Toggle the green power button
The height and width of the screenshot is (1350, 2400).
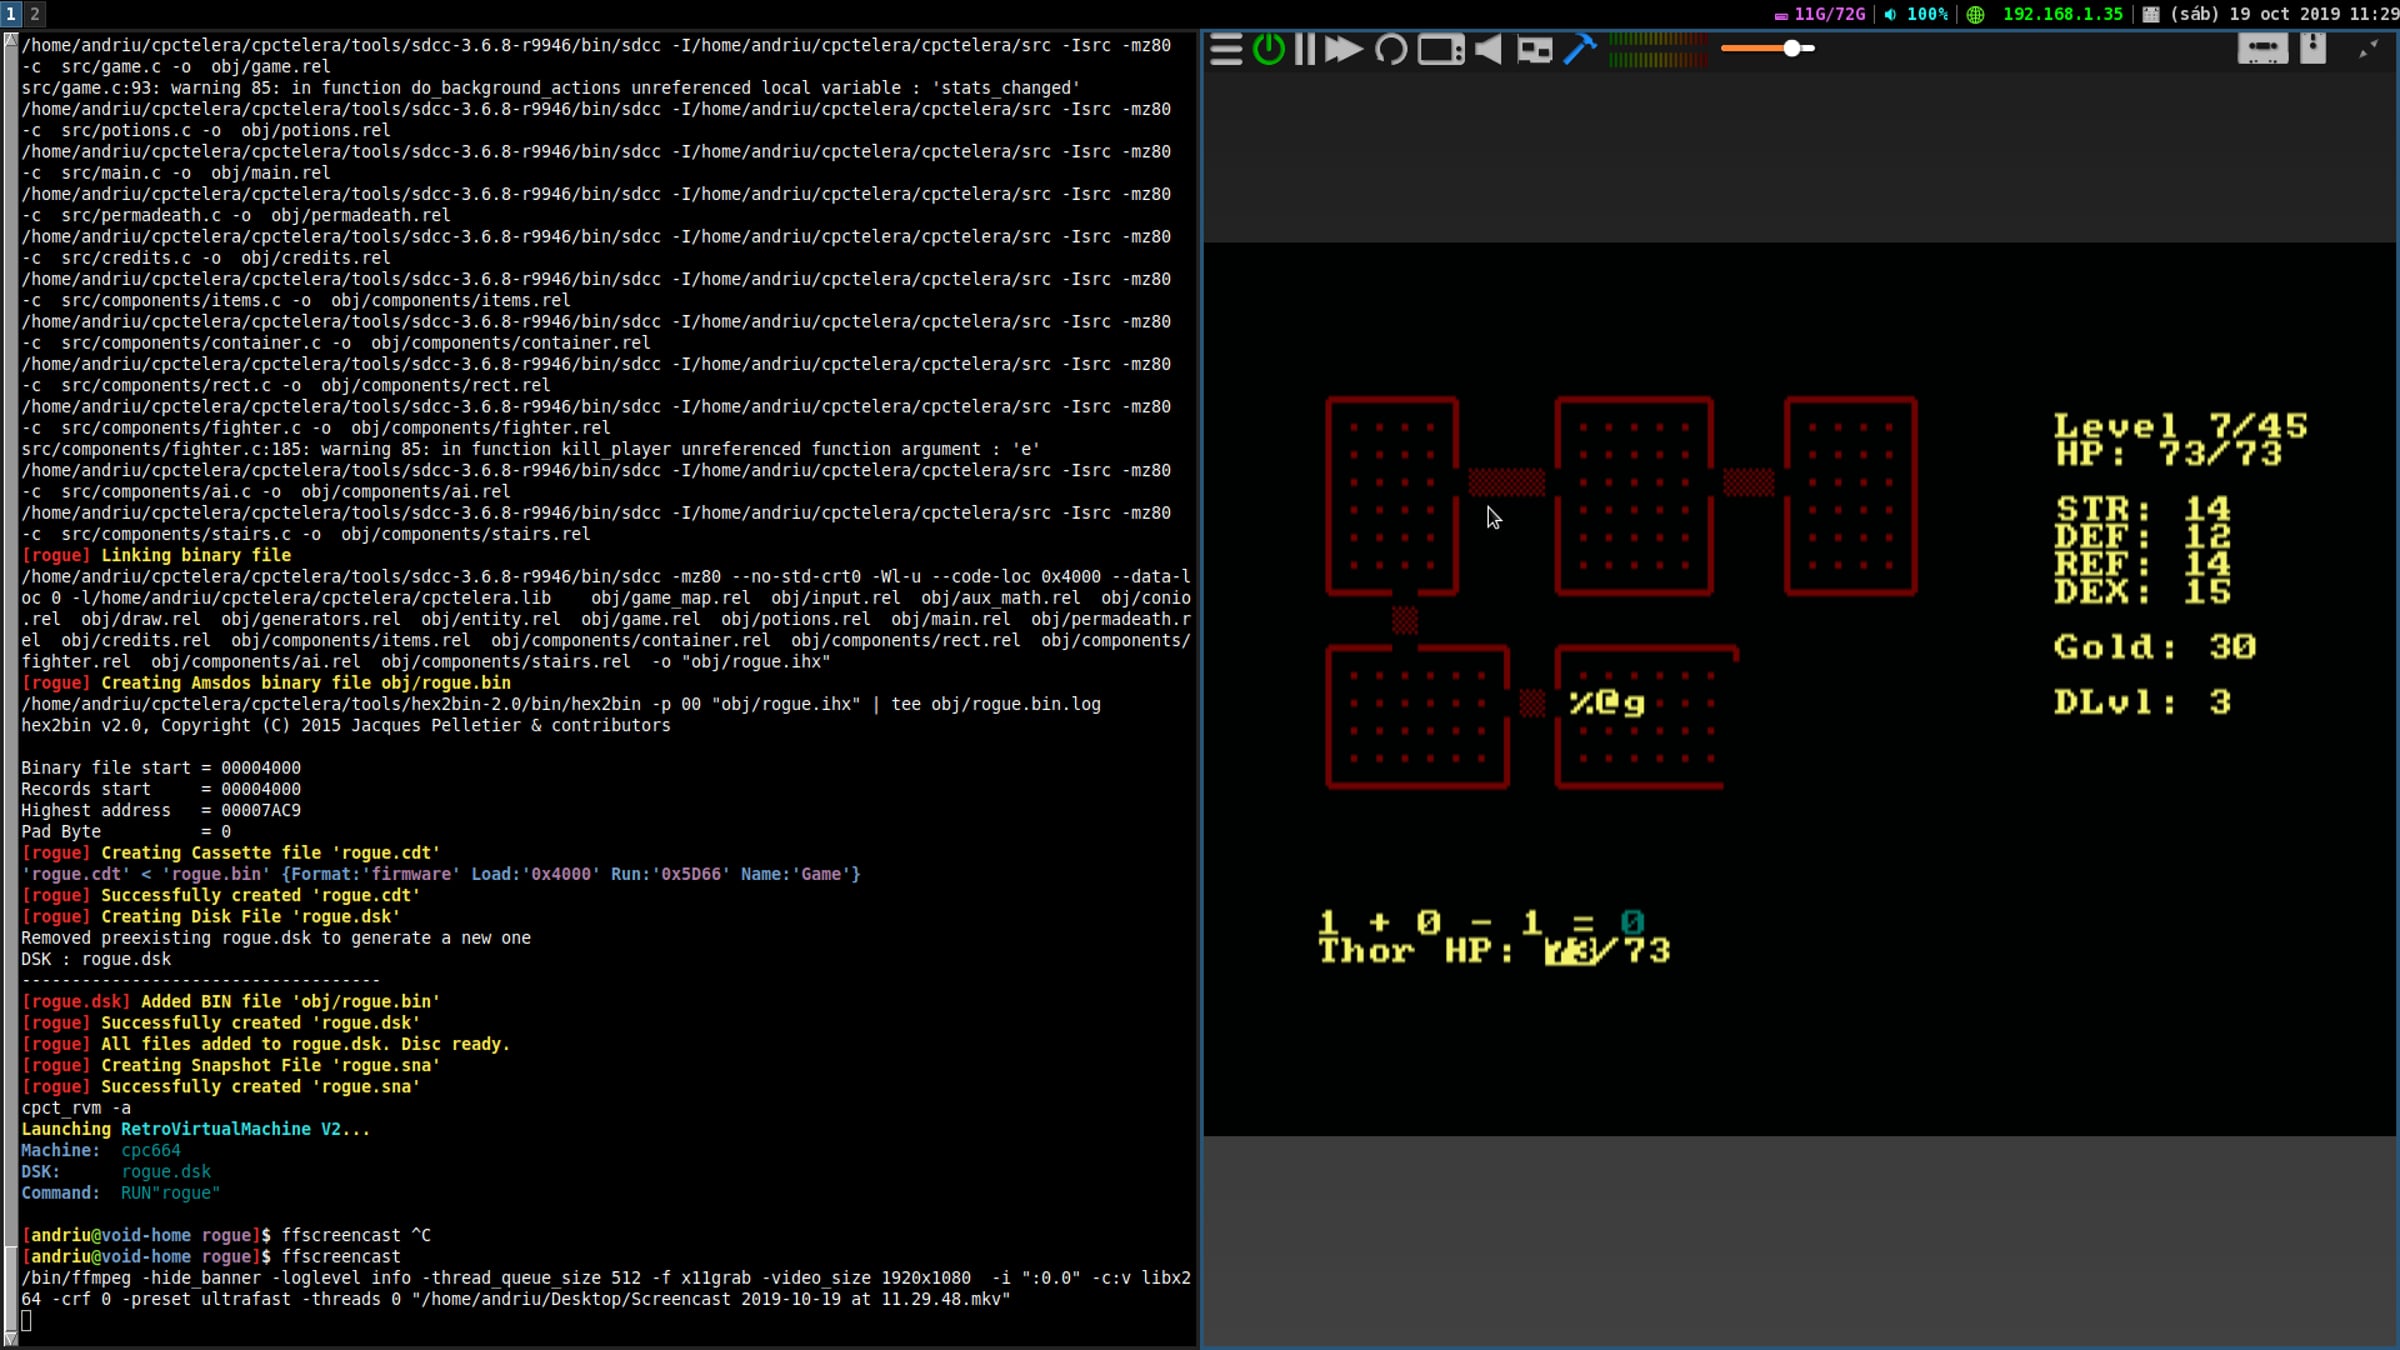click(1269, 49)
